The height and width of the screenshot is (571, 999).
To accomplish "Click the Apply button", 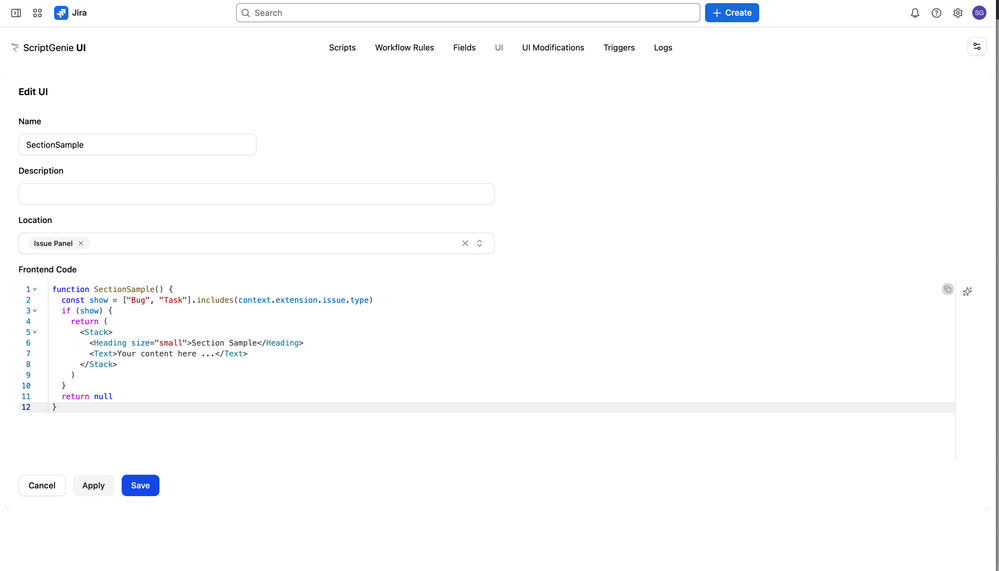I will (94, 486).
